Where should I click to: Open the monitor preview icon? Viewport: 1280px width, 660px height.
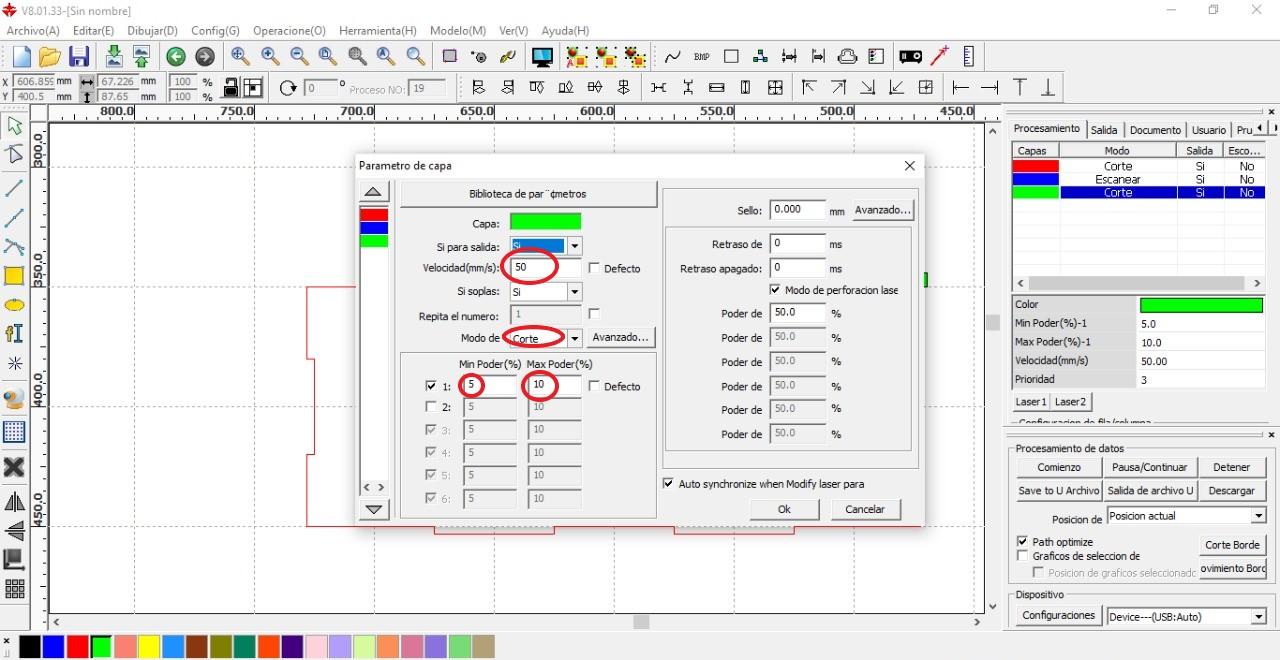[x=542, y=57]
